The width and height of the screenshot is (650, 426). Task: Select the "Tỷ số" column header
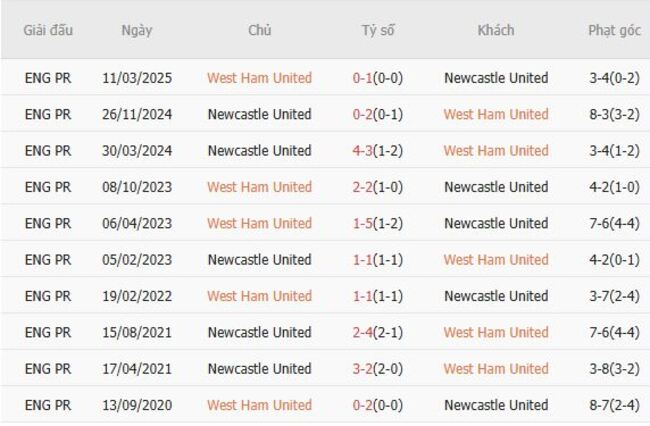click(x=378, y=30)
